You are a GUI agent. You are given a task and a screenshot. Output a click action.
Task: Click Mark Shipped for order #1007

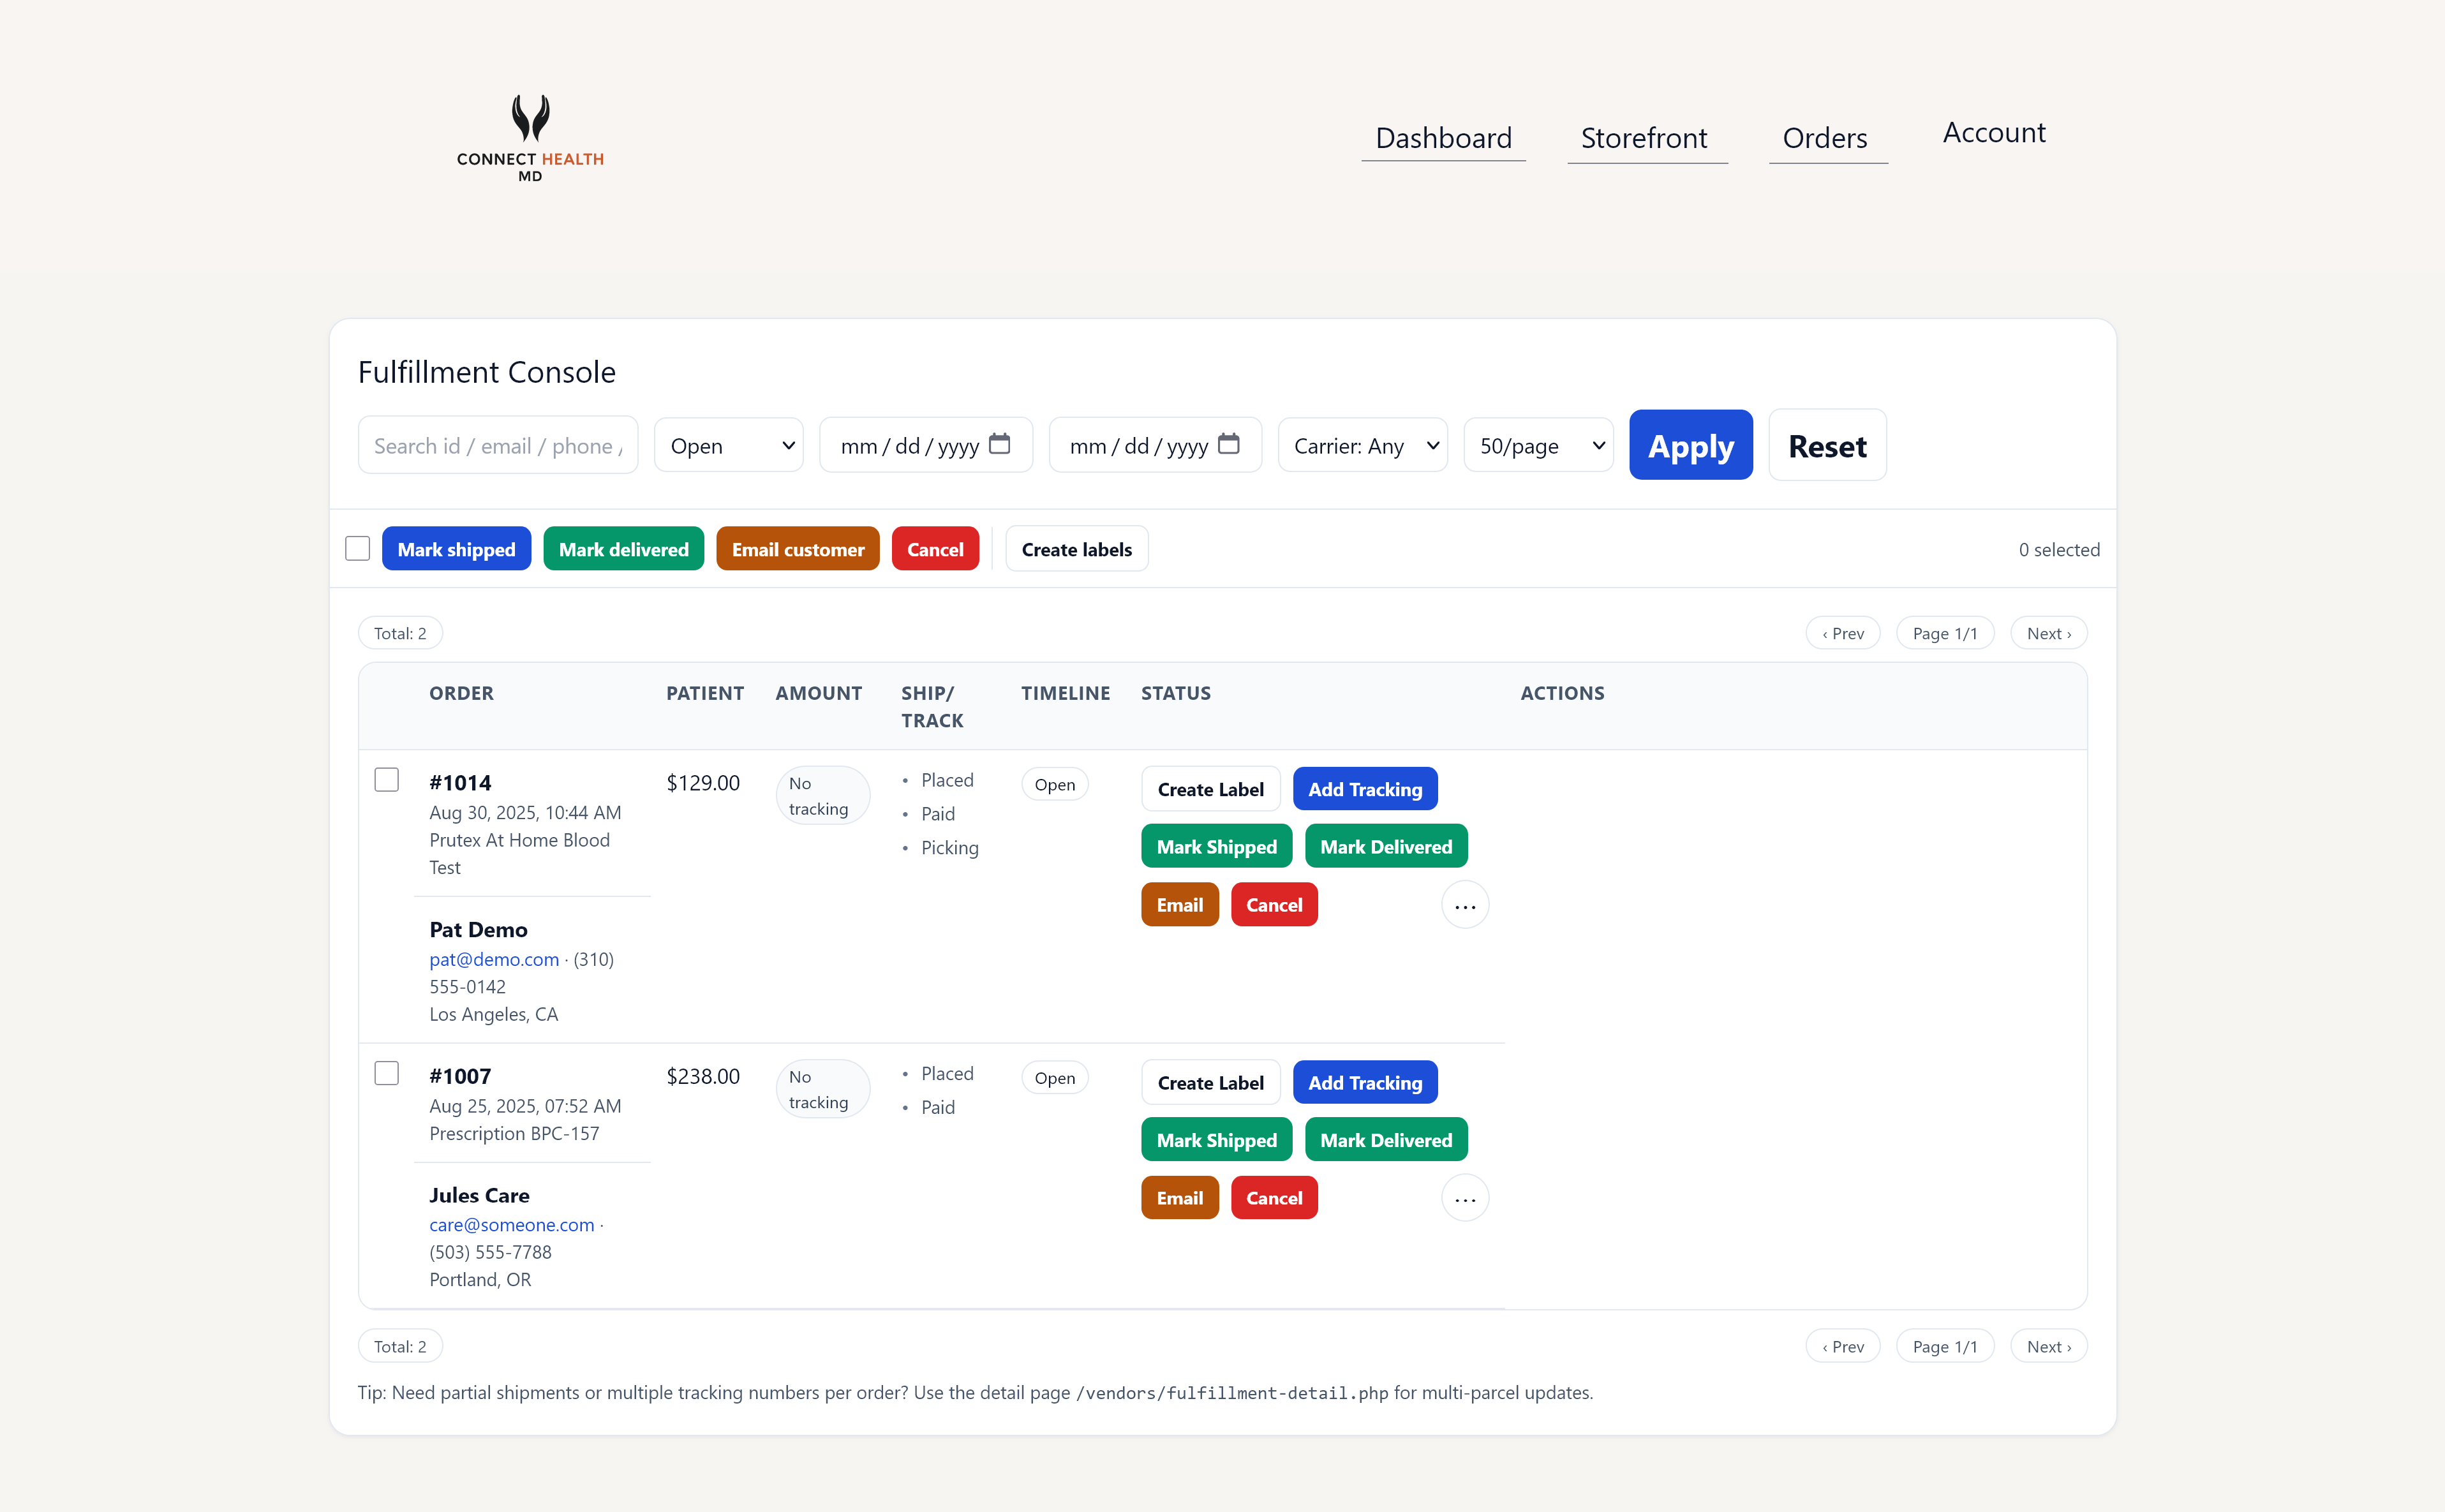[1216, 1139]
